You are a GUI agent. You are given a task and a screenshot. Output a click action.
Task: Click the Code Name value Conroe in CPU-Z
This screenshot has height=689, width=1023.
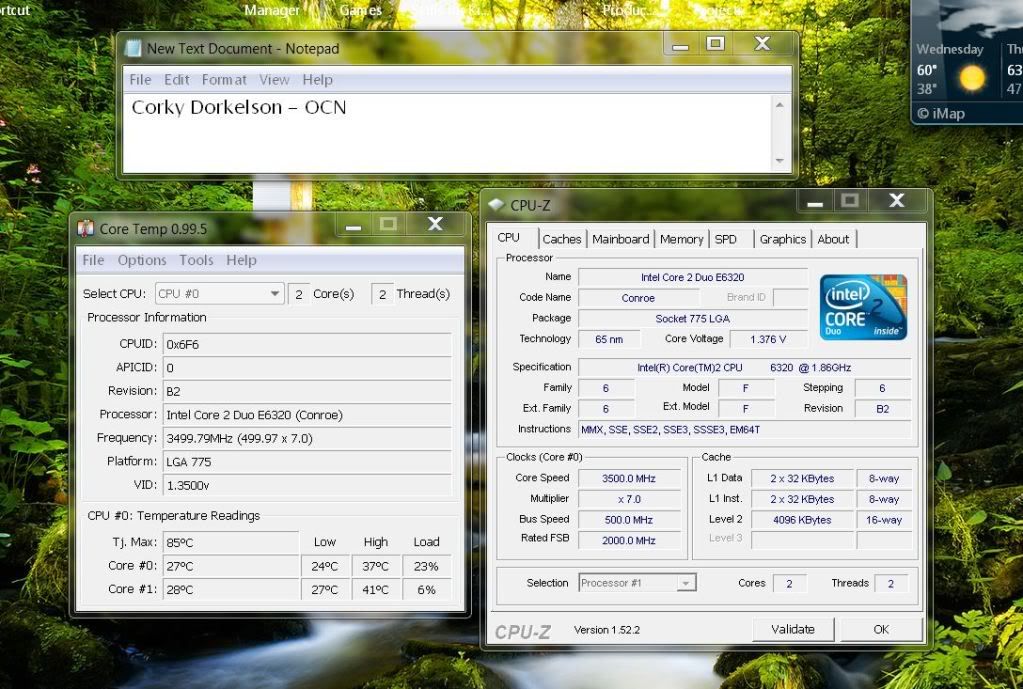coord(638,298)
